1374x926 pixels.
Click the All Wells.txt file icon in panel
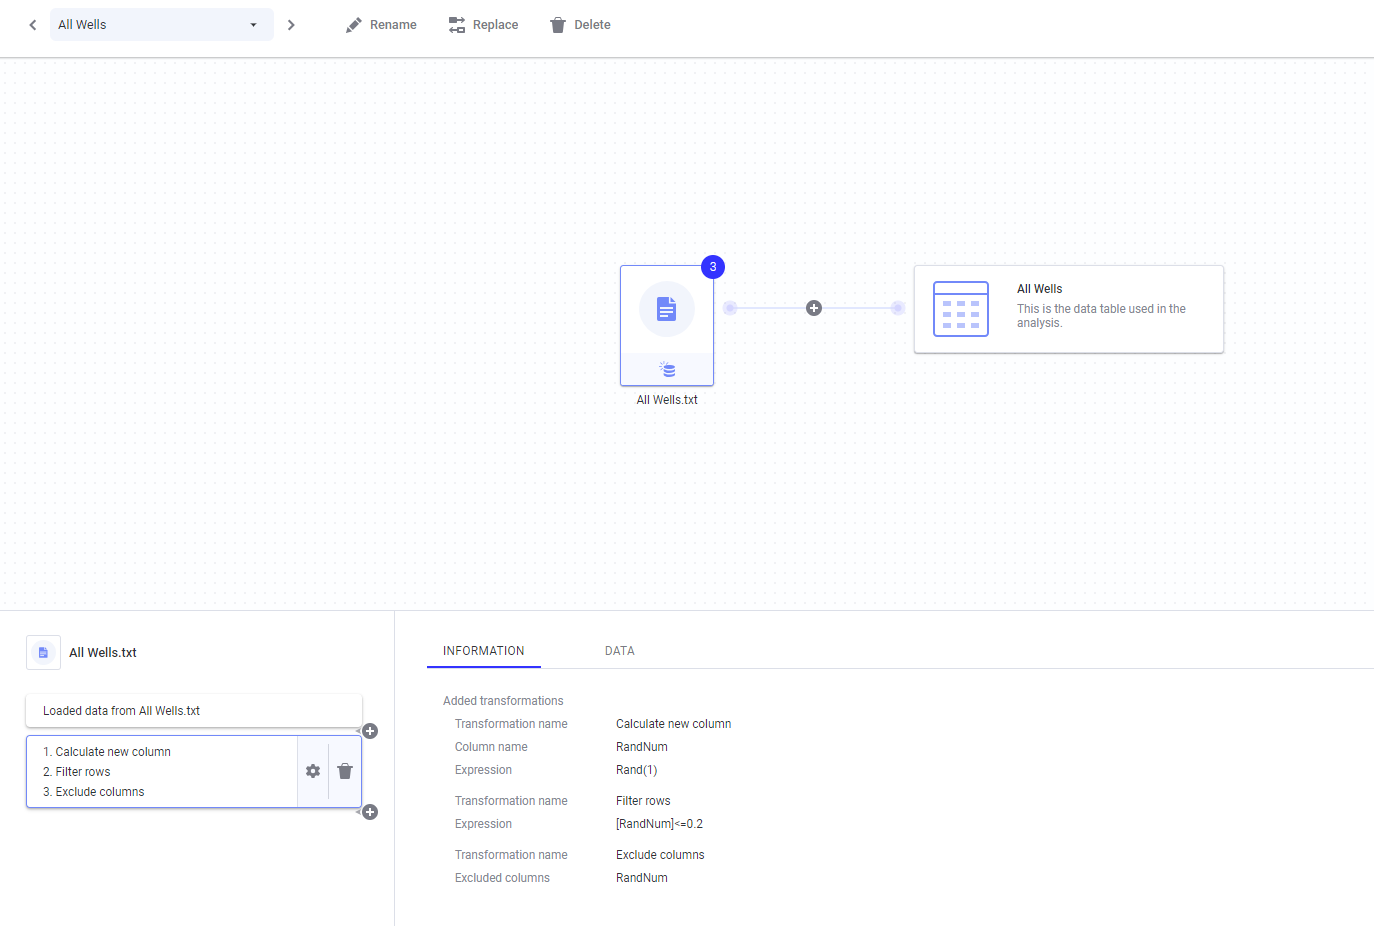coord(43,653)
